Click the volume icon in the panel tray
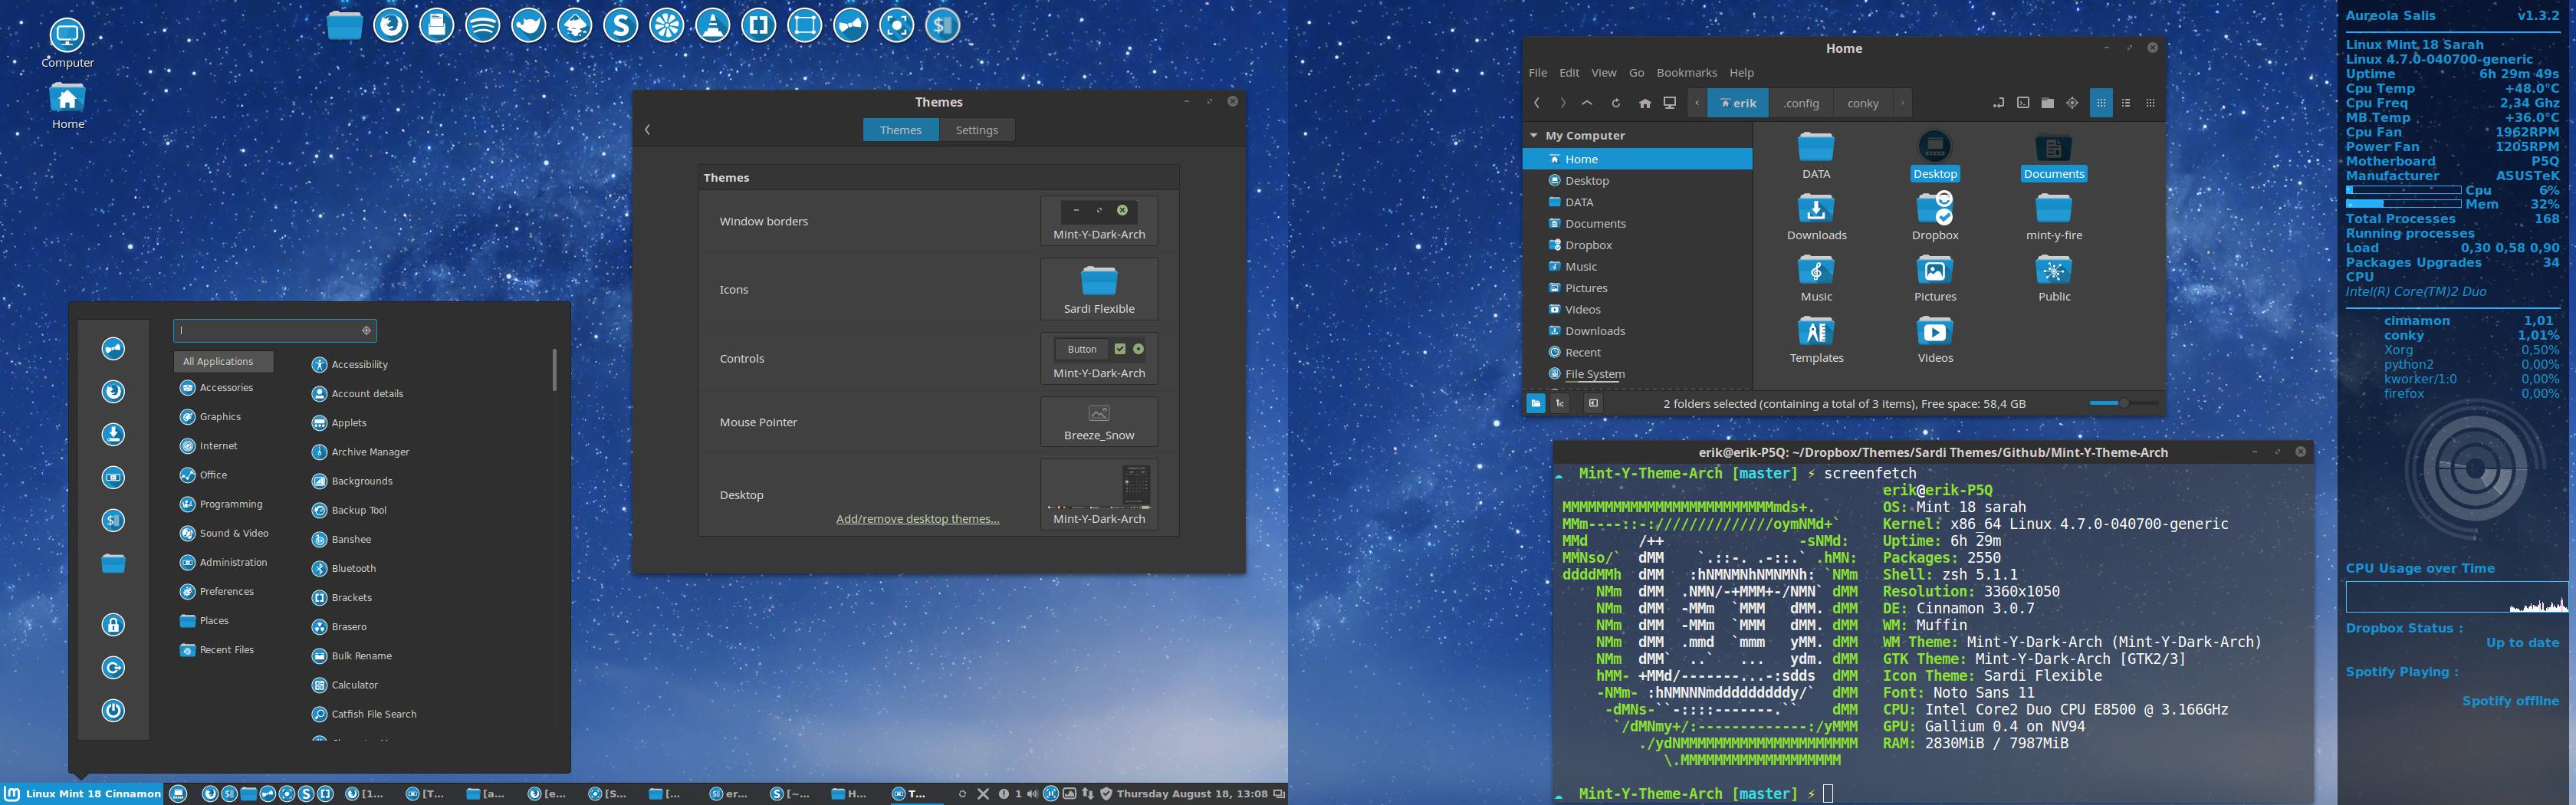Image resolution: width=2576 pixels, height=805 pixels. tap(1032, 794)
